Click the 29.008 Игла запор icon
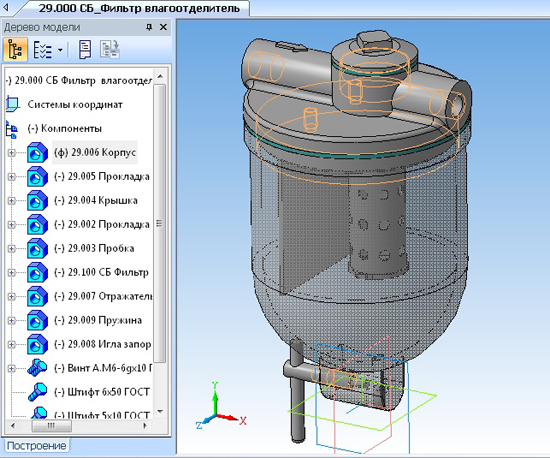 pos(37,344)
